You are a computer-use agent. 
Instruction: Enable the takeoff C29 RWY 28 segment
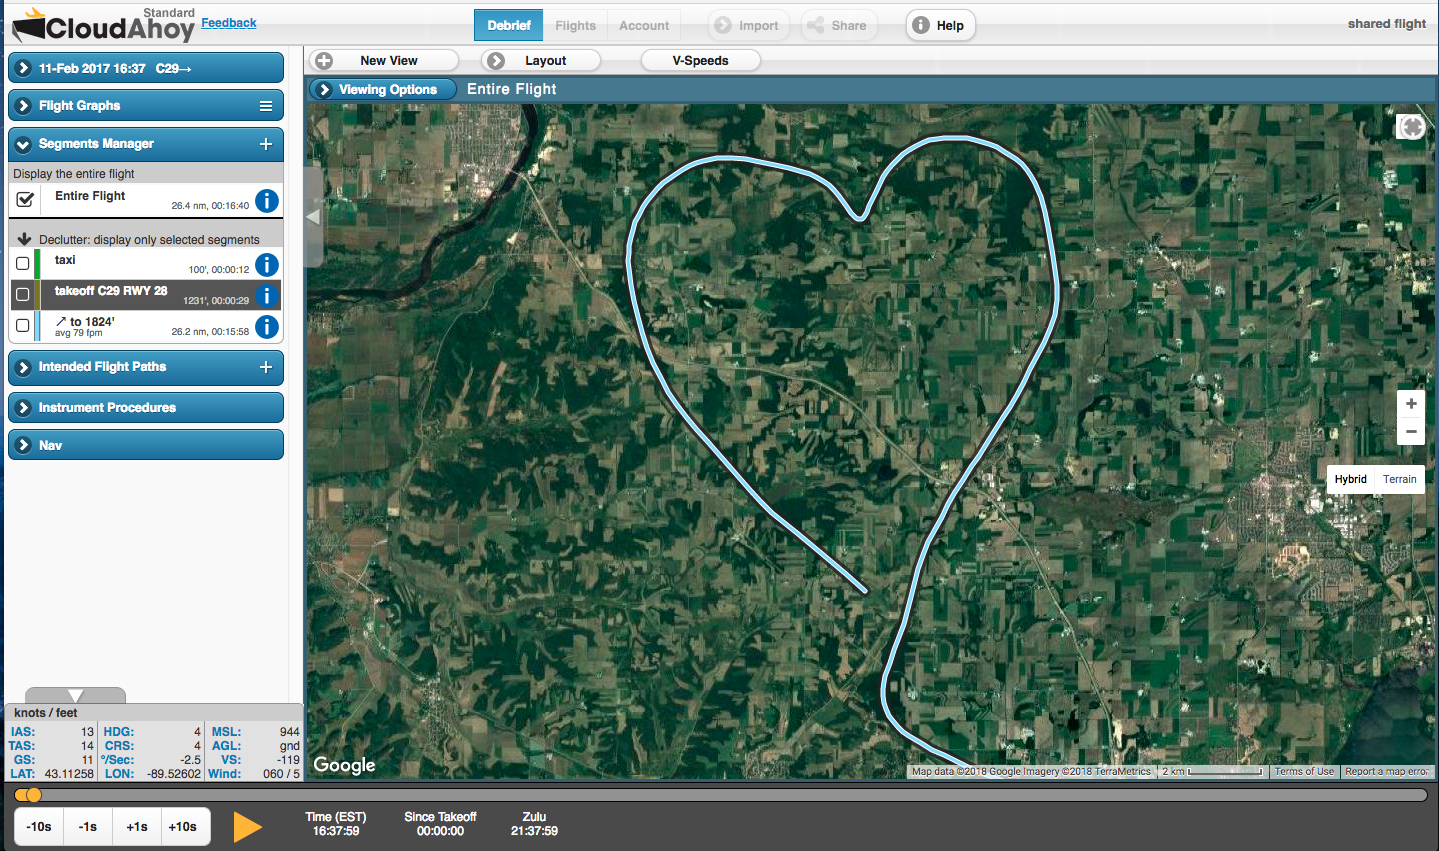[23, 294]
